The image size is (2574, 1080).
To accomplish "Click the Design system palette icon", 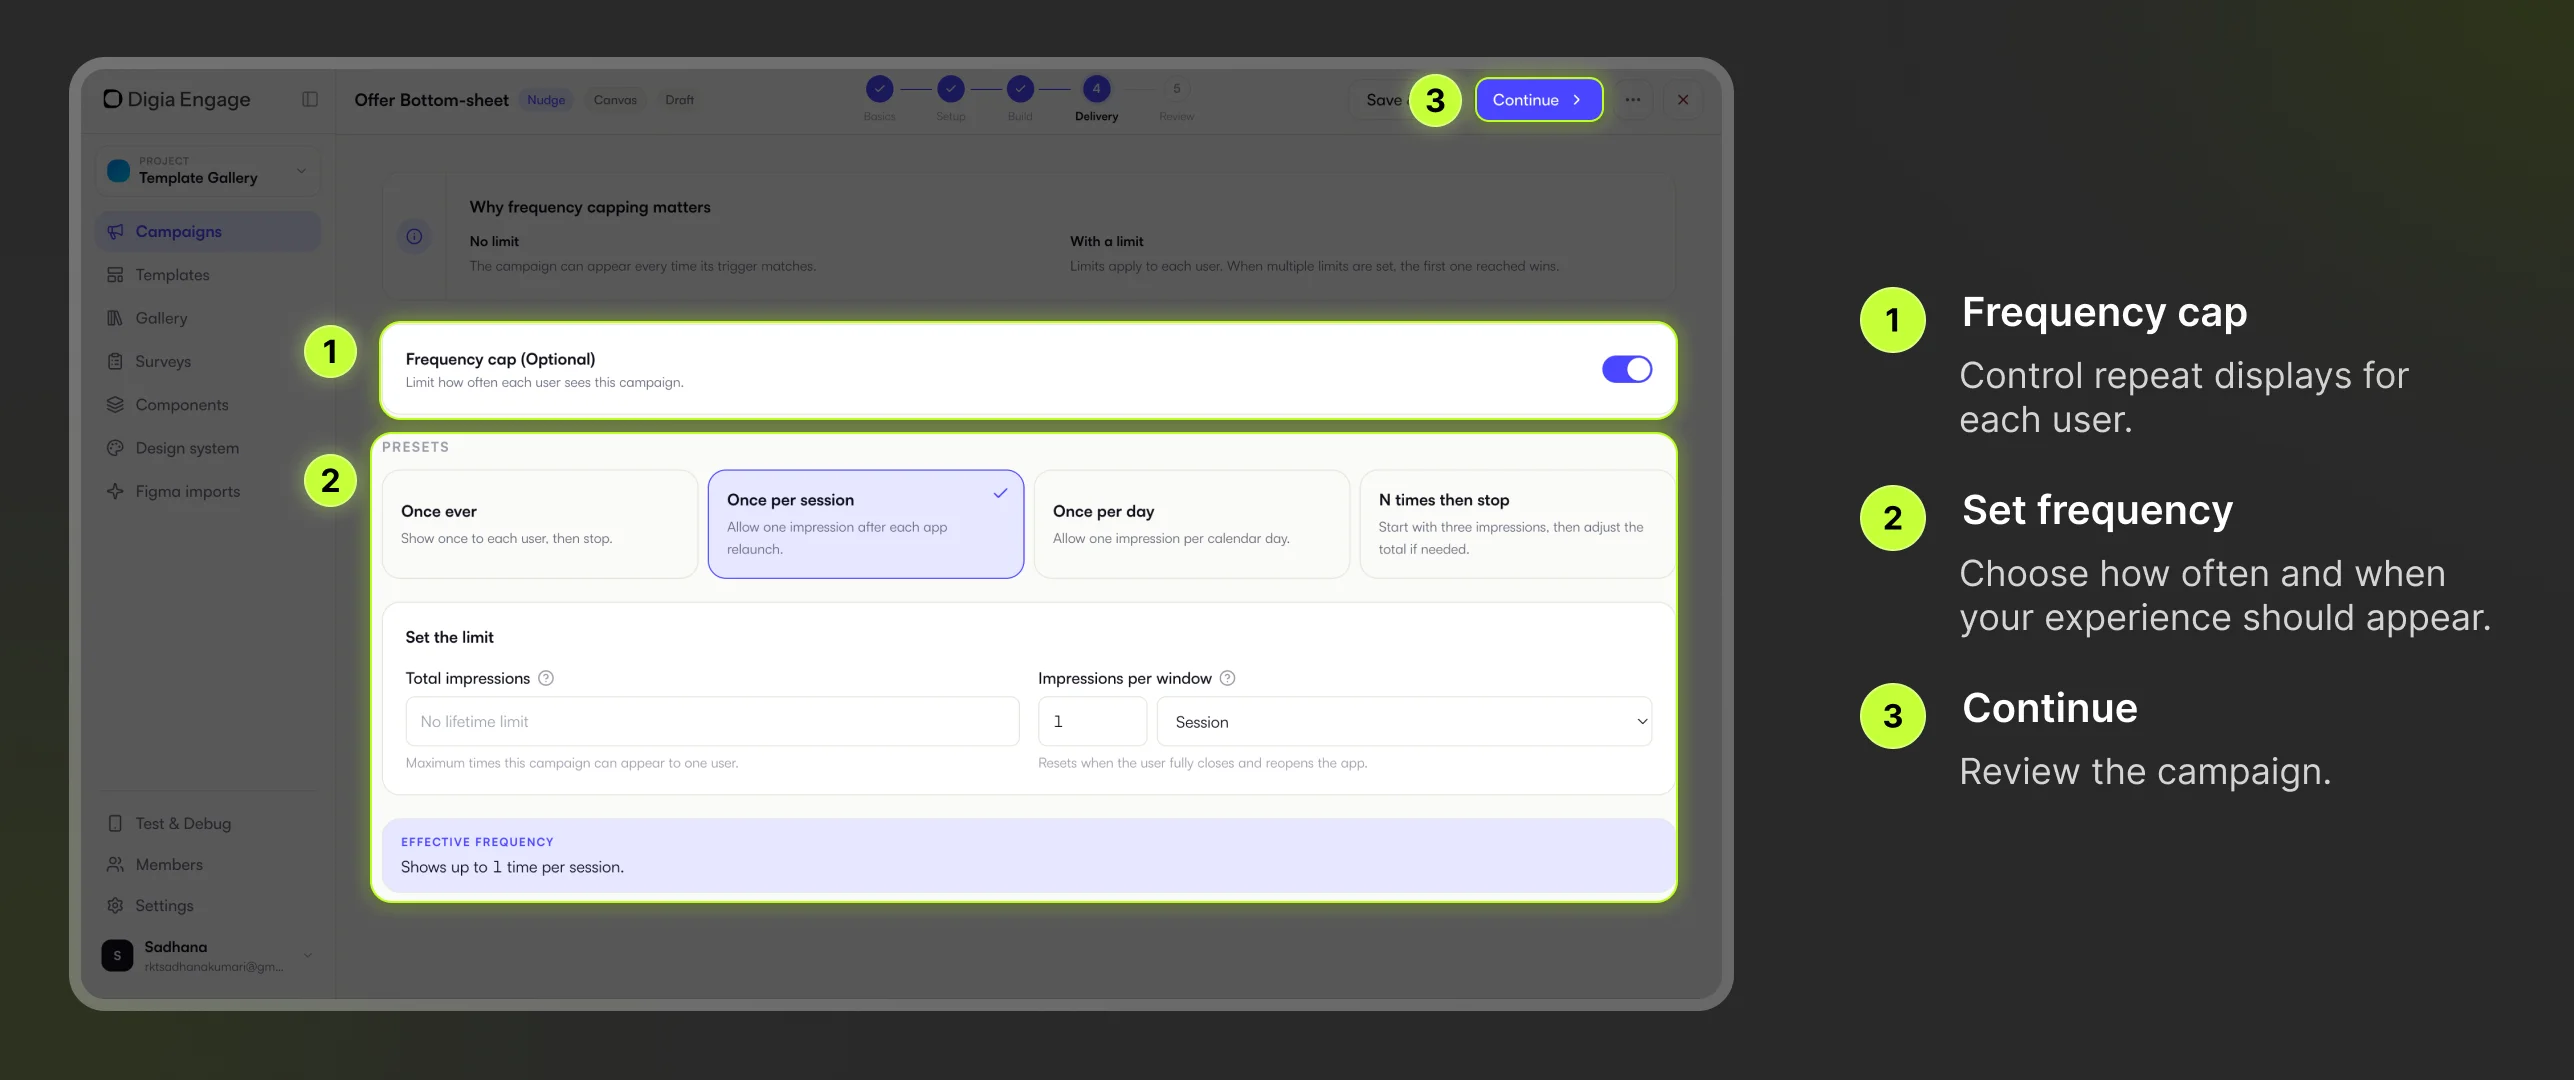I will (115, 448).
